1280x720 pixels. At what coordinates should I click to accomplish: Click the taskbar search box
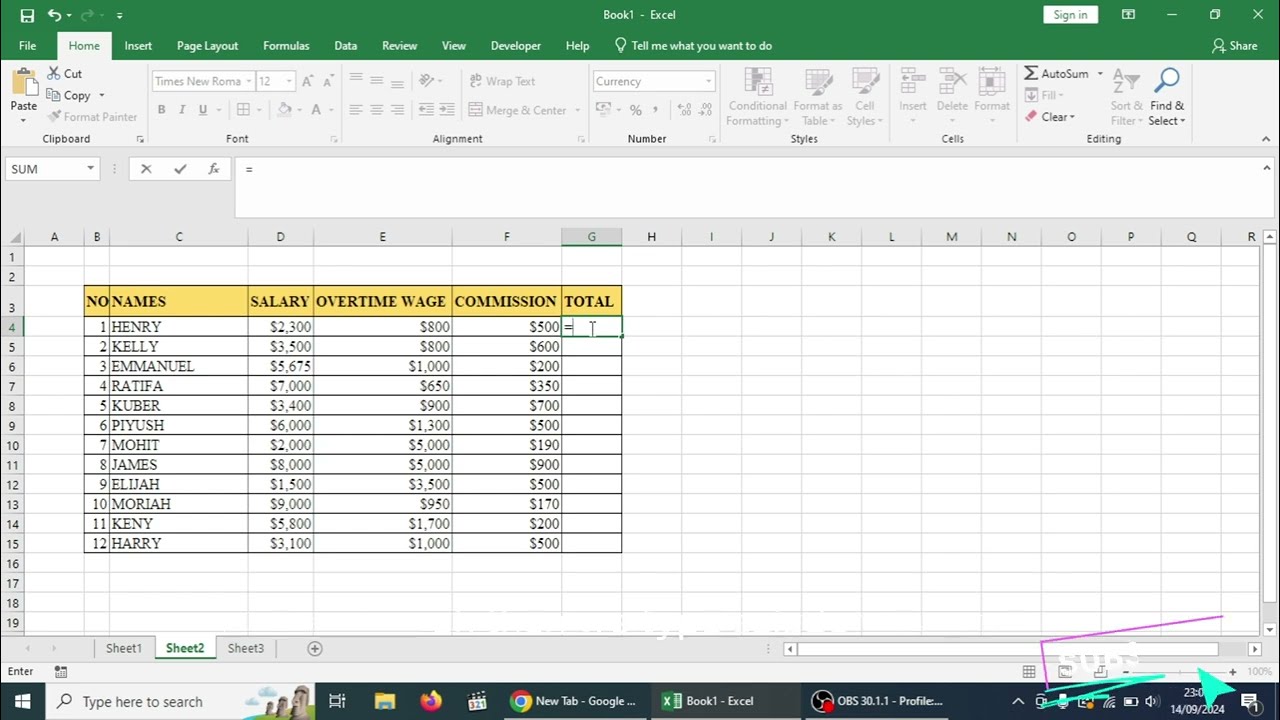click(x=180, y=701)
